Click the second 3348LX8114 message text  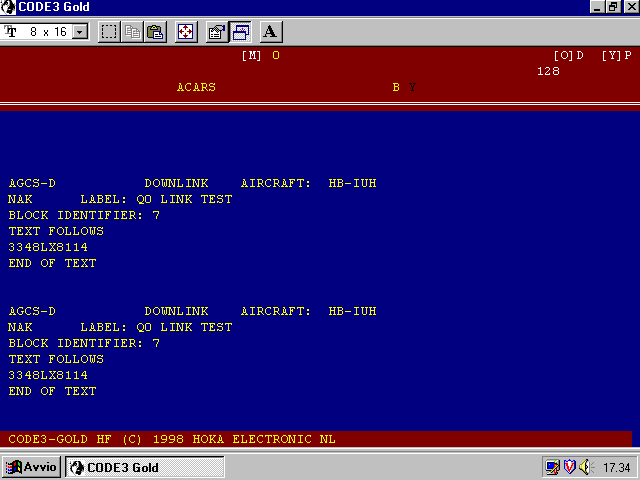(48, 375)
